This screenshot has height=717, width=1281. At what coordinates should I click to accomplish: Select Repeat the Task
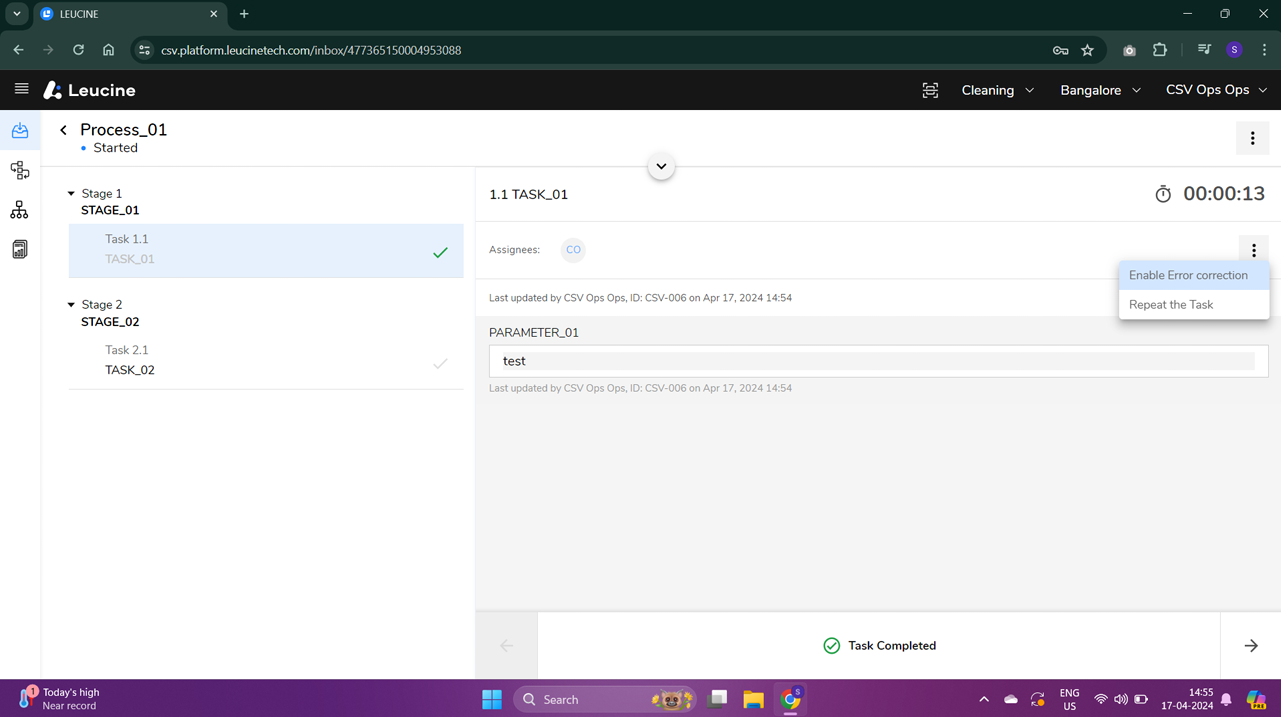point(1194,305)
